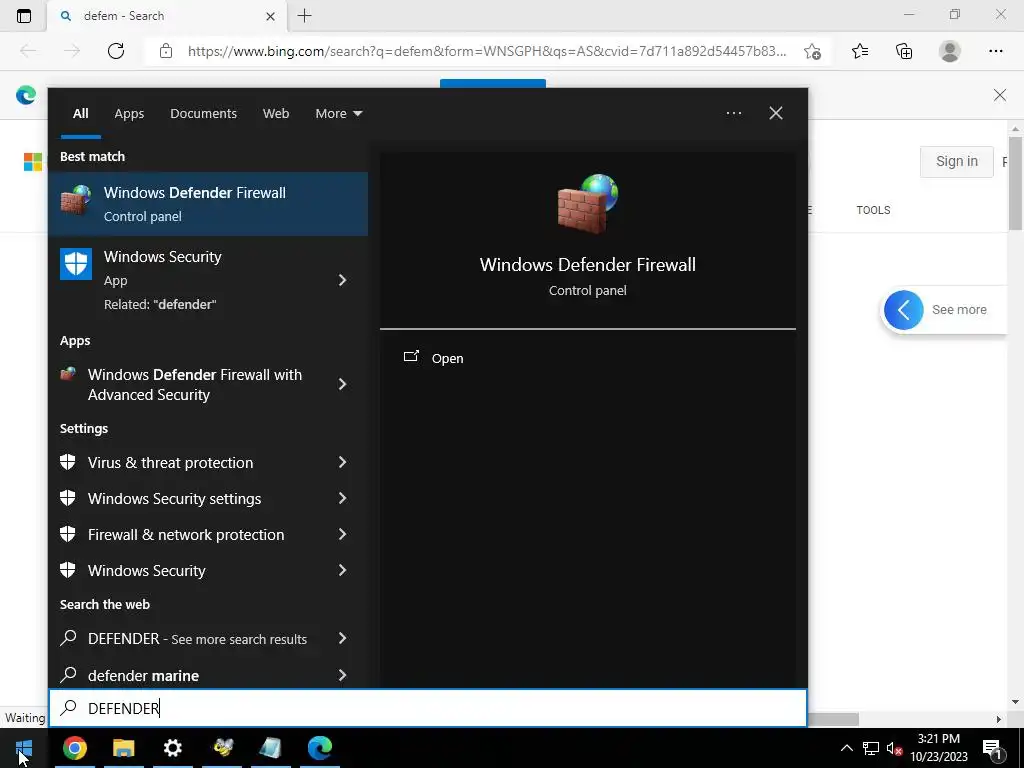Open Edge Settings and more menu
The image size is (1024, 768).
click(995, 51)
